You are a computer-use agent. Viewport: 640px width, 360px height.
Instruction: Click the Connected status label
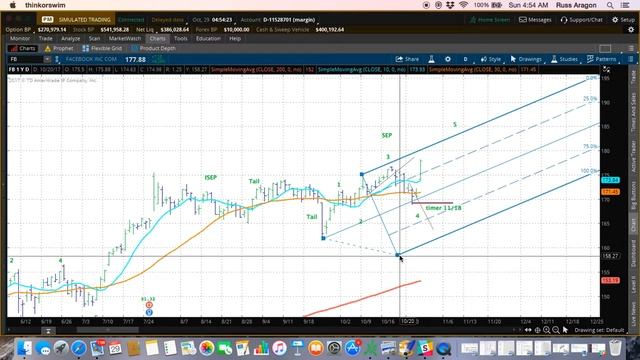[131, 20]
